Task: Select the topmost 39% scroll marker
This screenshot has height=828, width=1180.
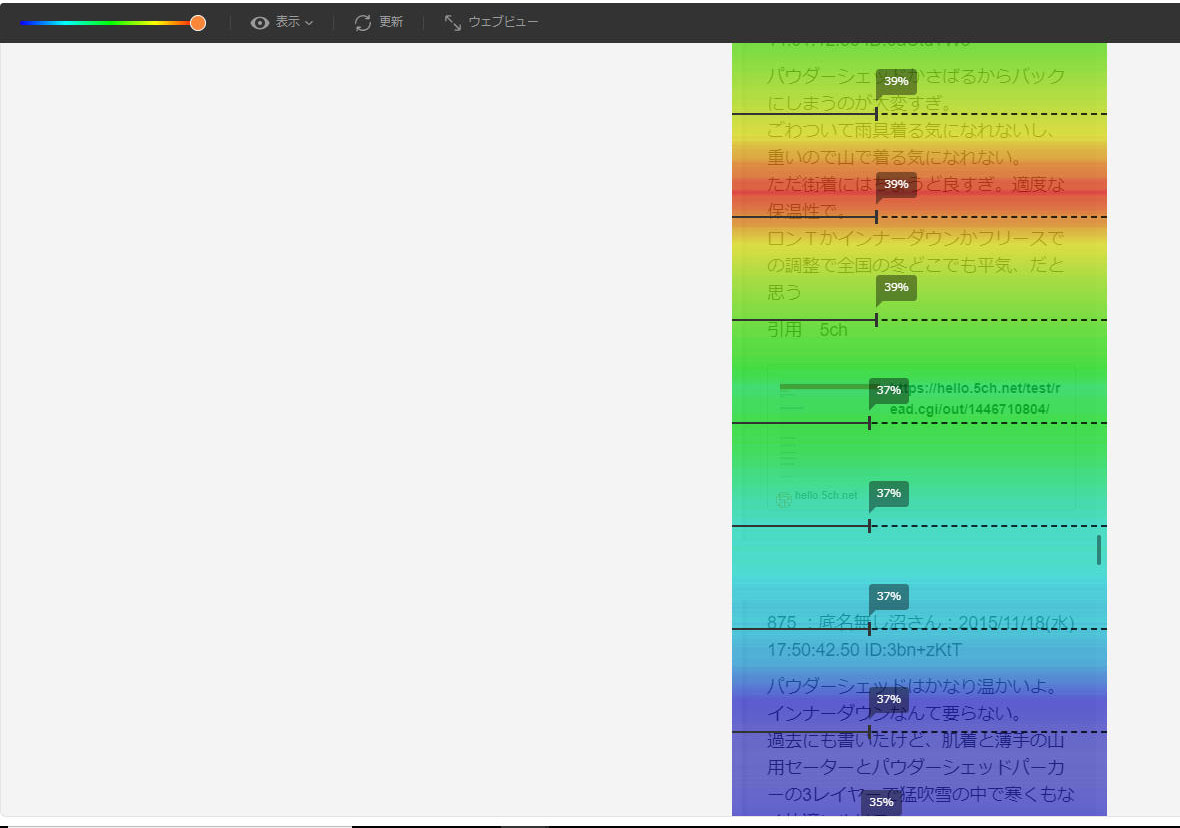Action: tap(896, 81)
